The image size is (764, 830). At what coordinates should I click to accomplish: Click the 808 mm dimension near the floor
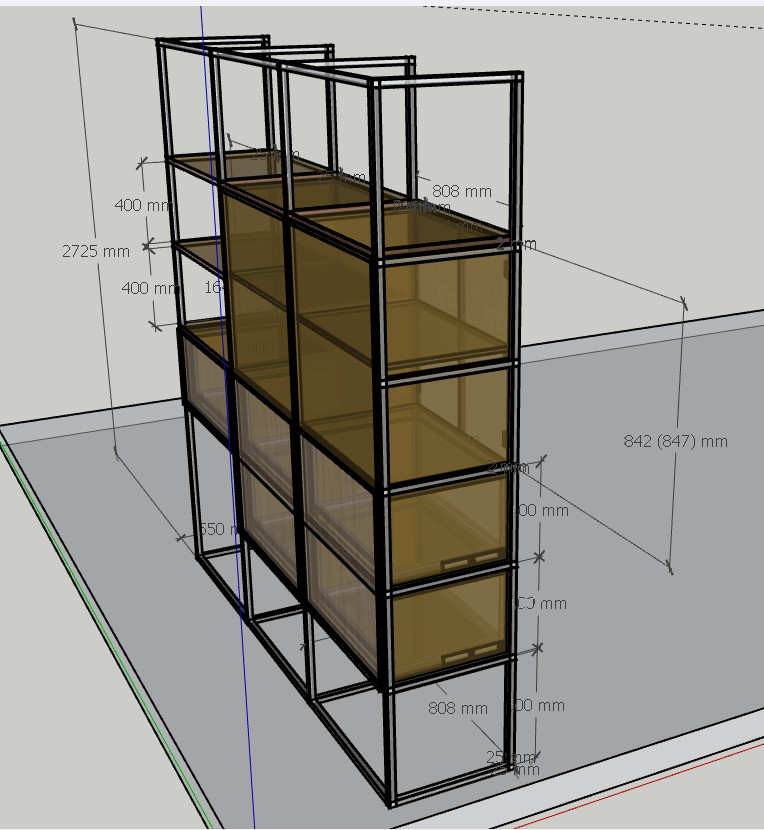click(458, 708)
